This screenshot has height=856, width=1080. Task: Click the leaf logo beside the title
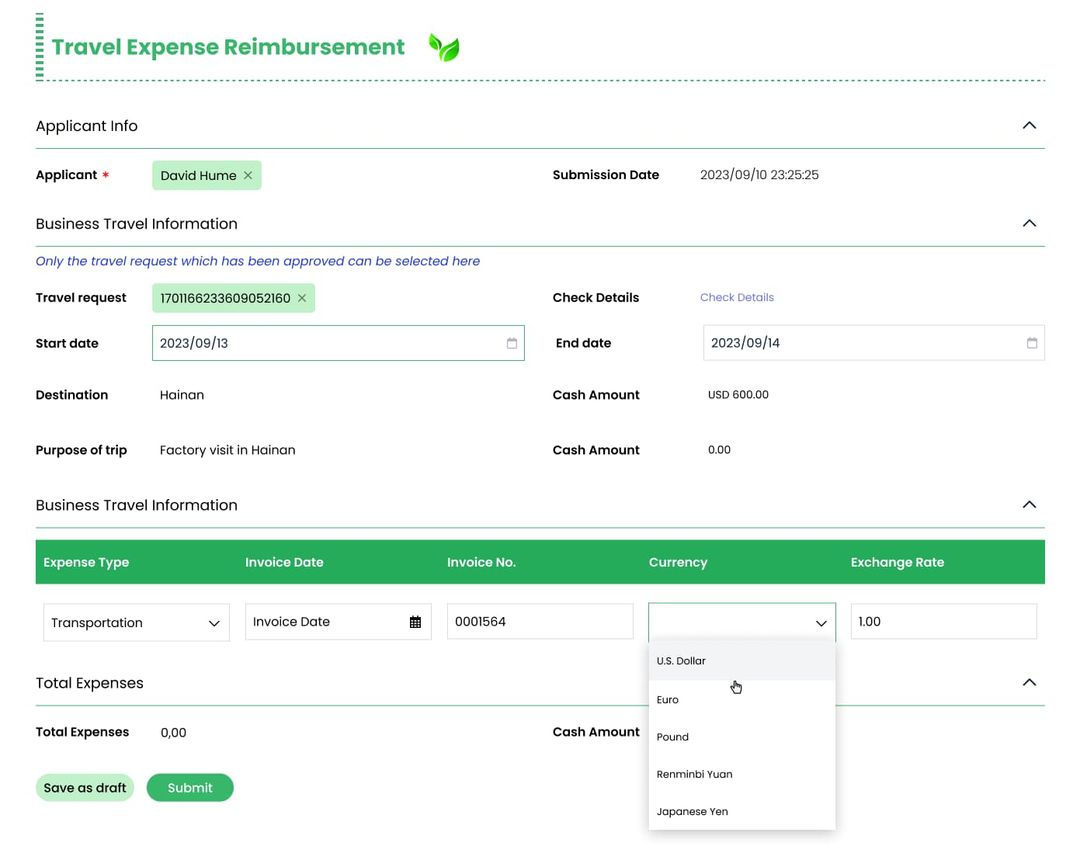[443, 47]
